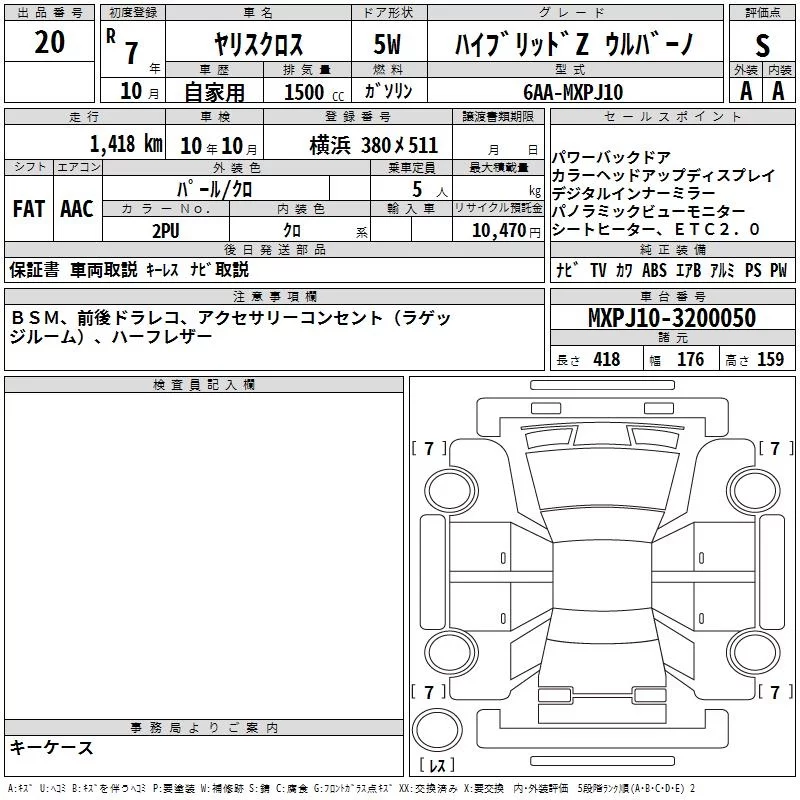Image resolution: width=800 pixels, height=800 pixels.
Task: Click the [レス] spare tire label
Action: click(x=437, y=765)
